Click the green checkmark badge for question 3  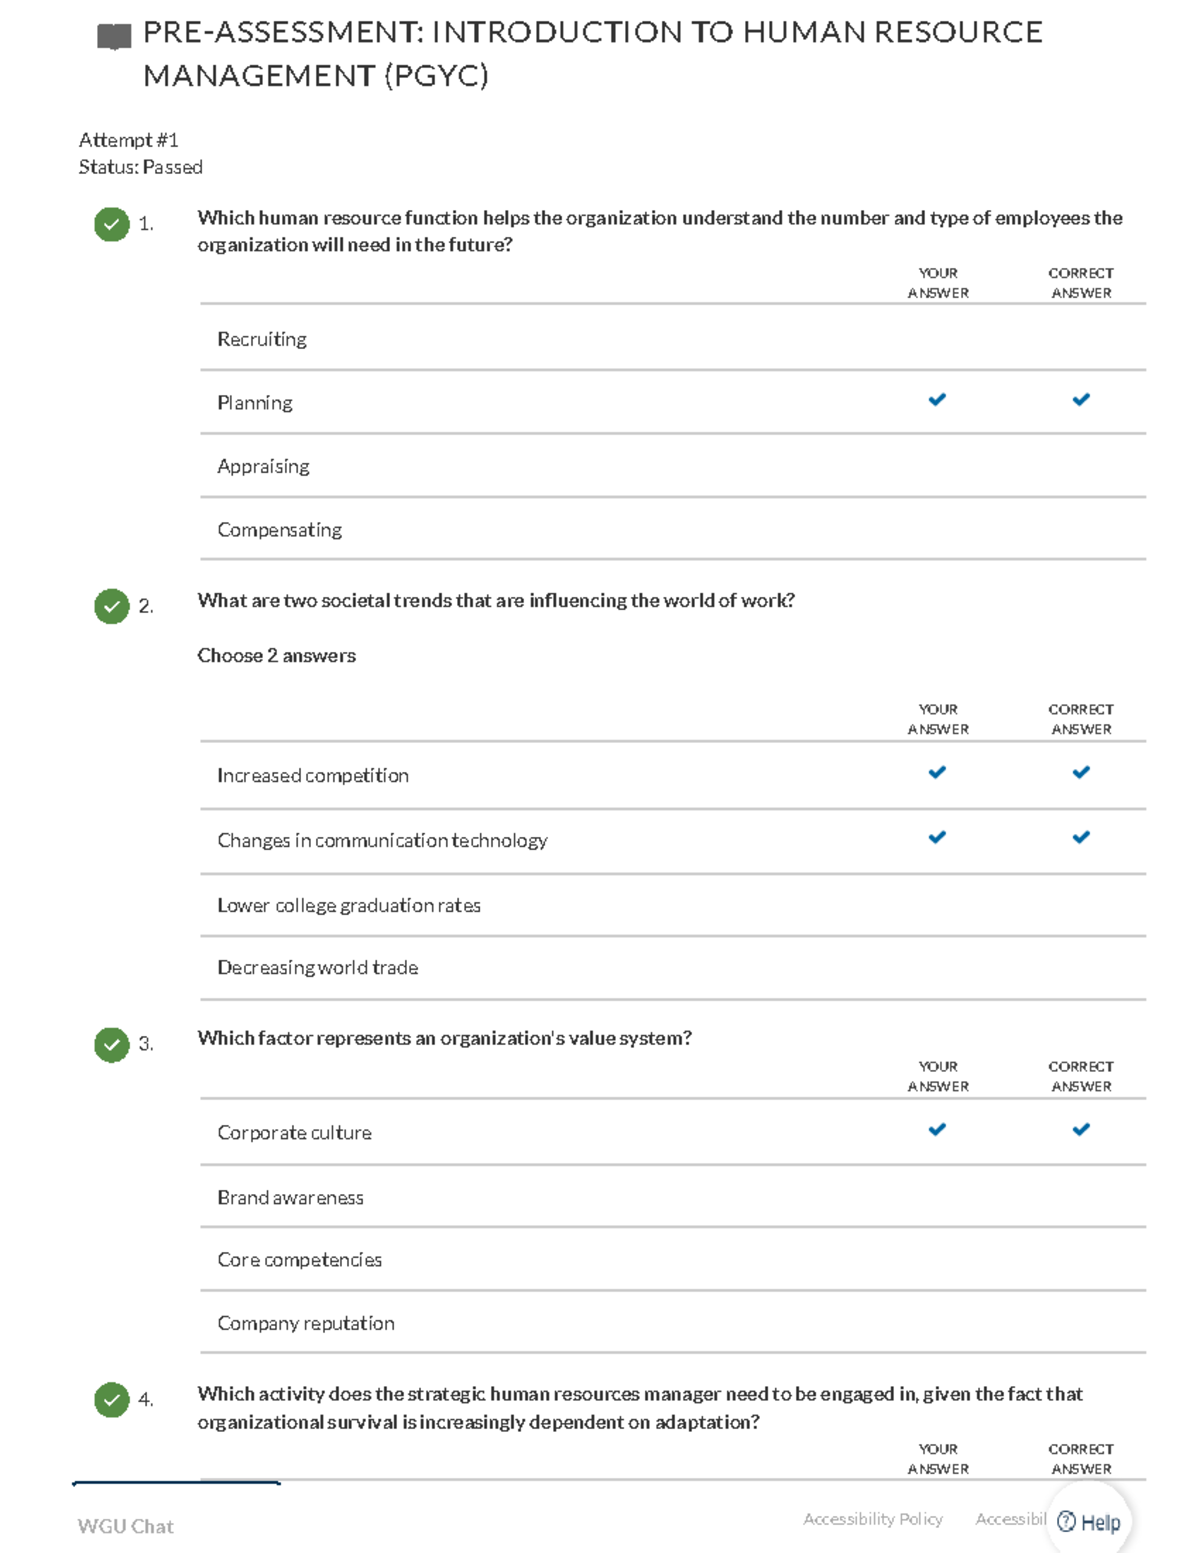pyautogui.click(x=112, y=1044)
